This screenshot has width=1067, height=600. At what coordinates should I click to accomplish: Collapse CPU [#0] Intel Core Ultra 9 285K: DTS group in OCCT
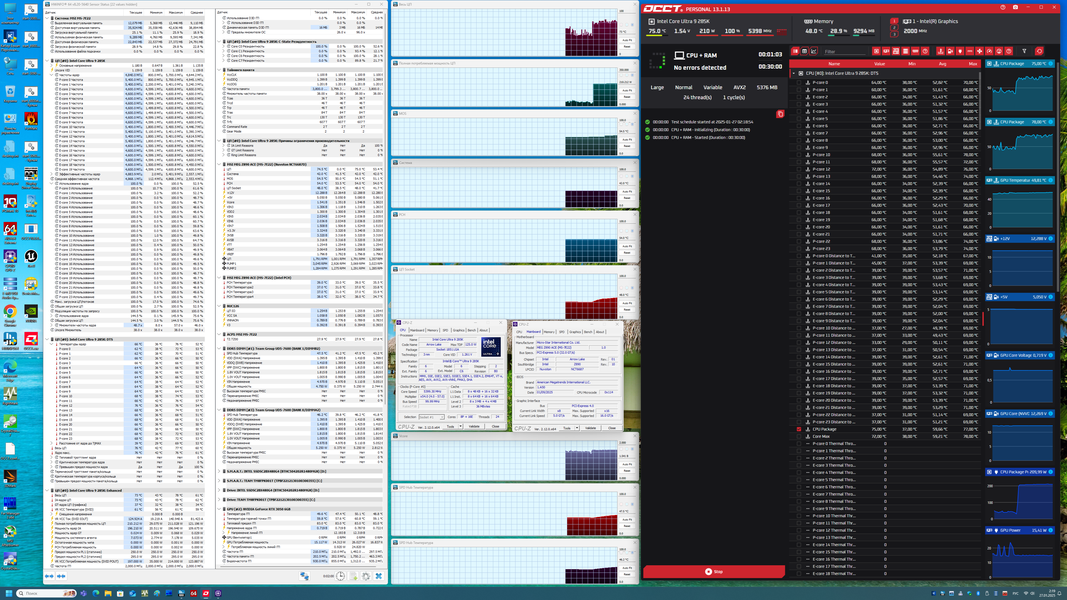pyautogui.click(x=793, y=73)
